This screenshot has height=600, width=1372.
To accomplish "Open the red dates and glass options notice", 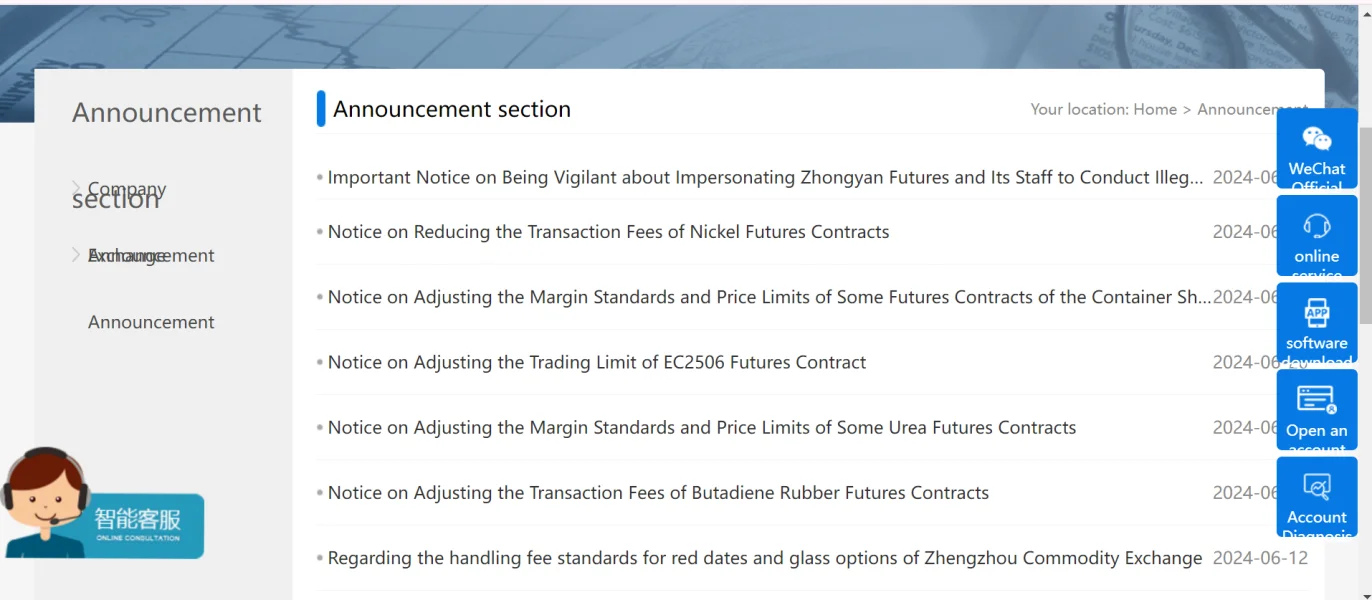I will coord(764,558).
